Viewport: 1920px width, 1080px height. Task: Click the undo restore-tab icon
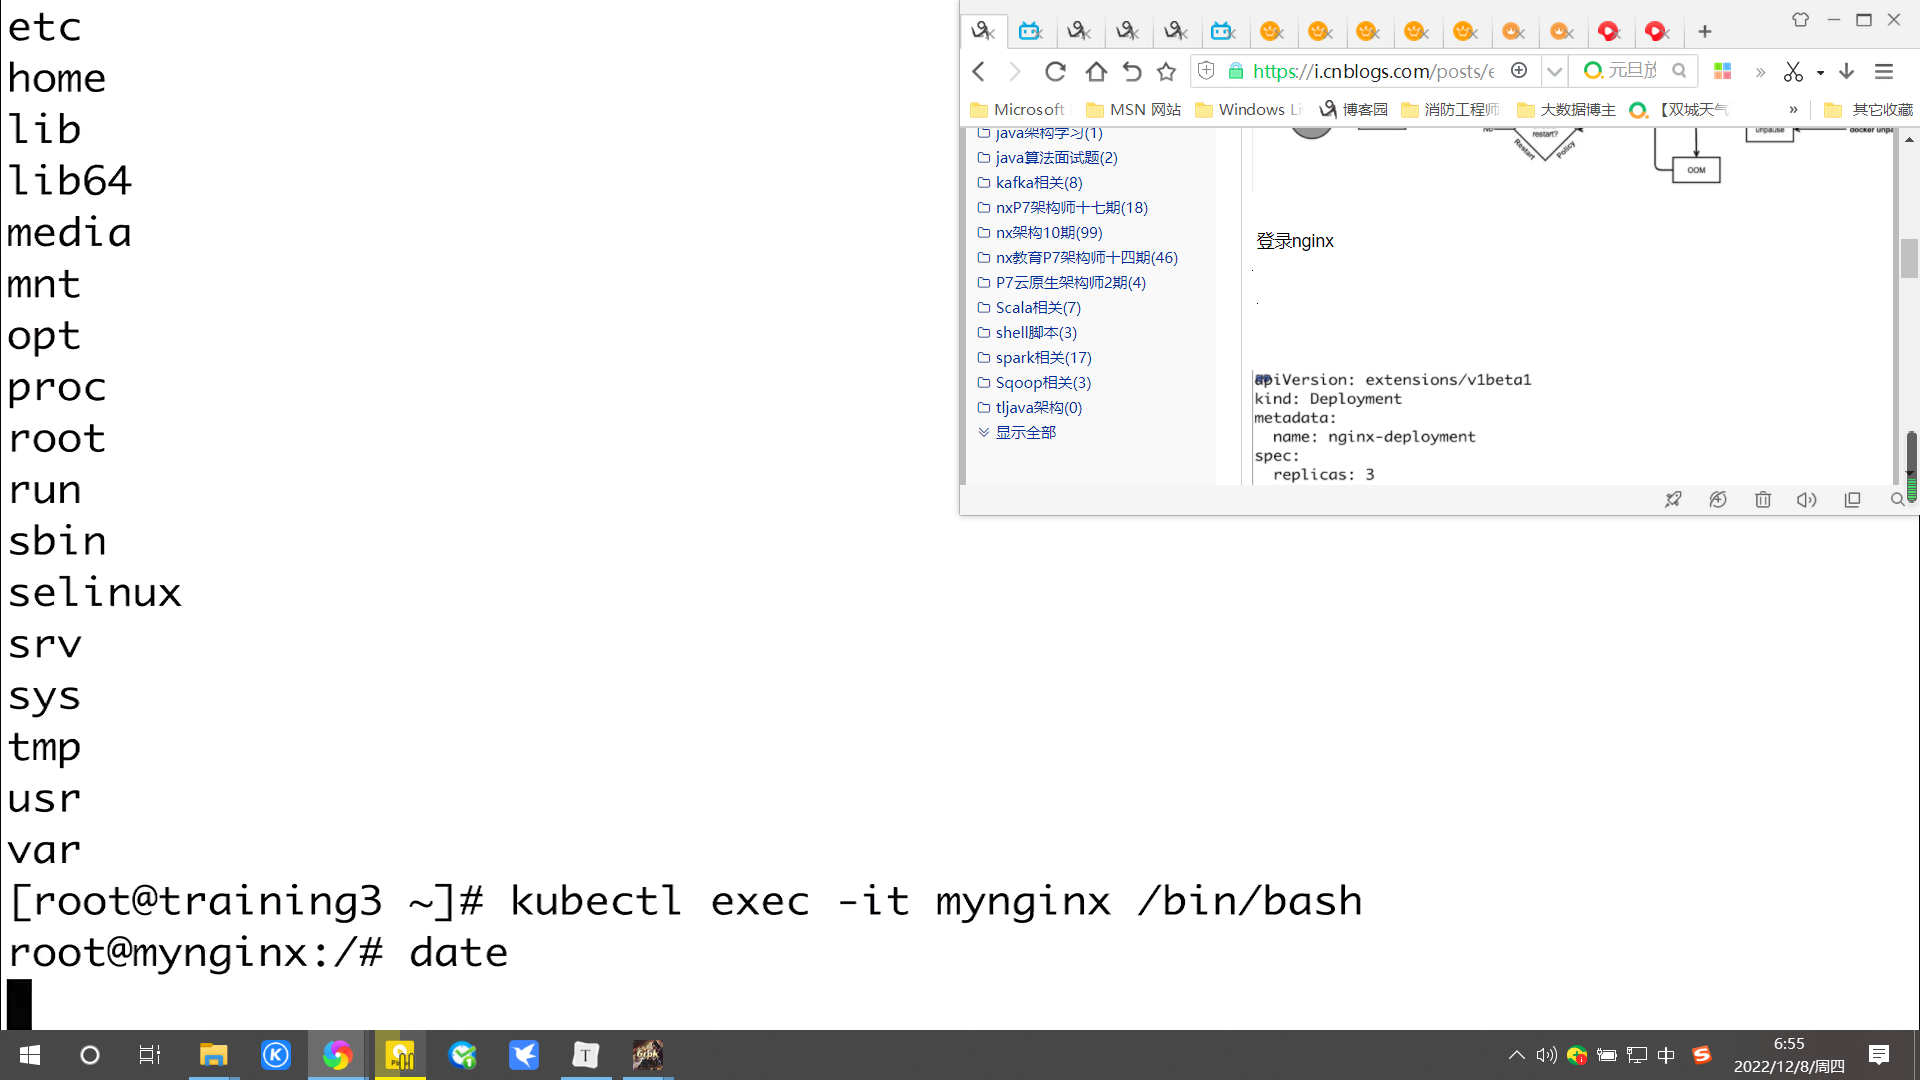1131,71
